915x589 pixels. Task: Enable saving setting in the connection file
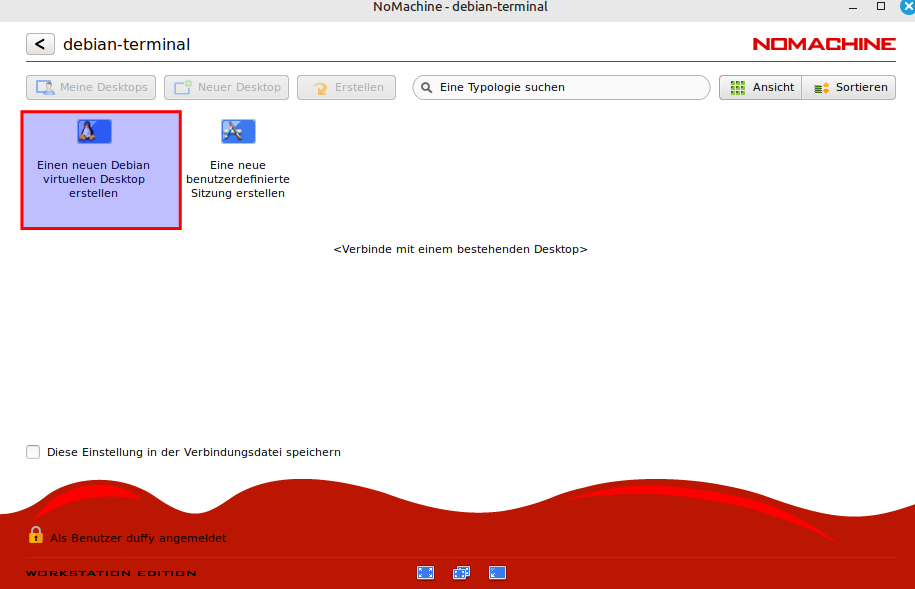[x=34, y=452]
